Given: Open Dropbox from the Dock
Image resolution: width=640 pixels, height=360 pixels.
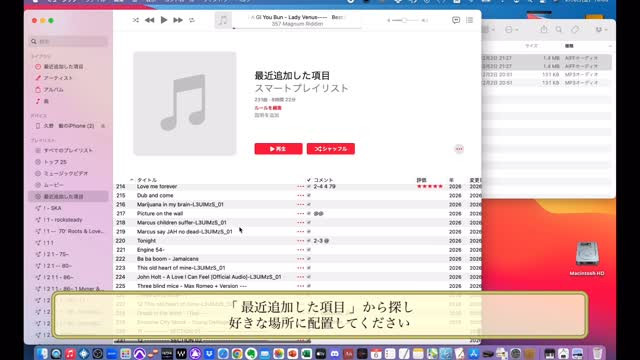Looking at the screenshot, I should click(x=209, y=353).
